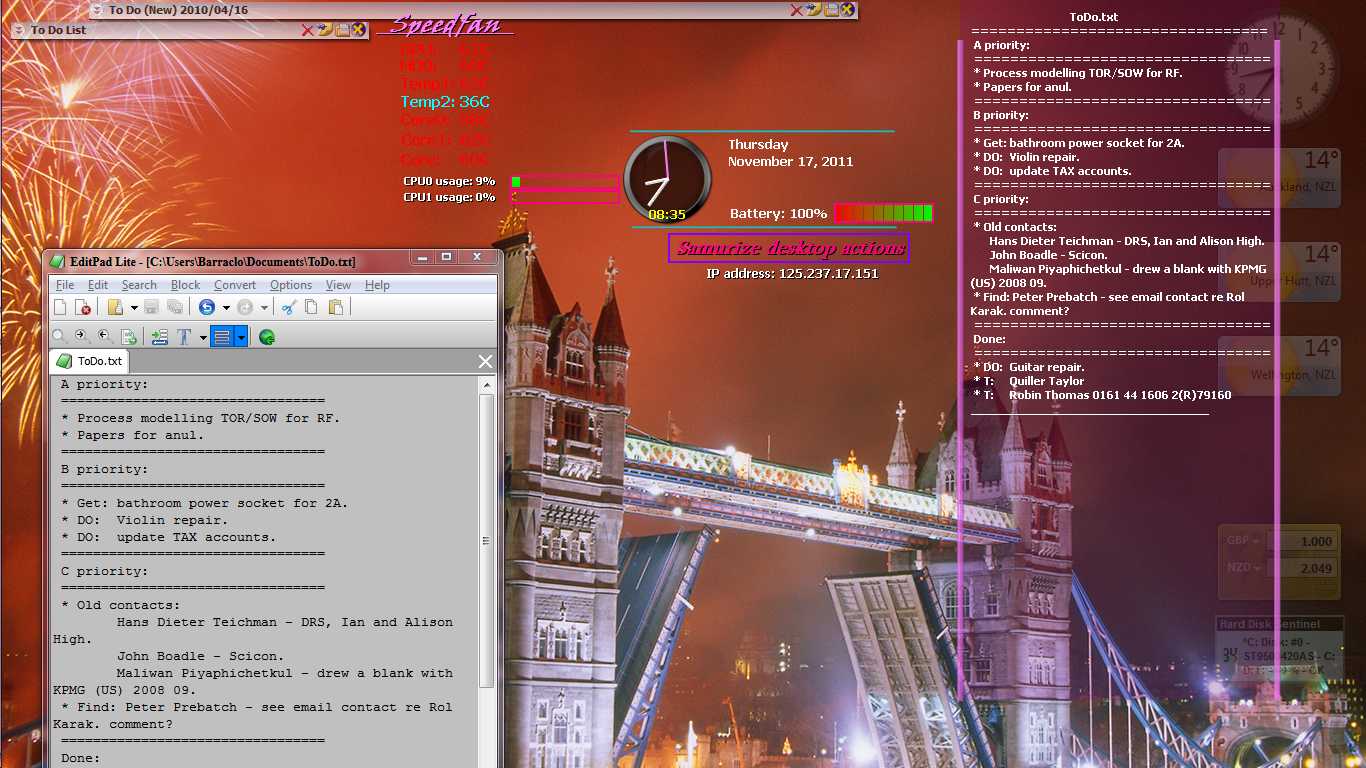Expand the To Do List bar chevron

click(x=19, y=30)
